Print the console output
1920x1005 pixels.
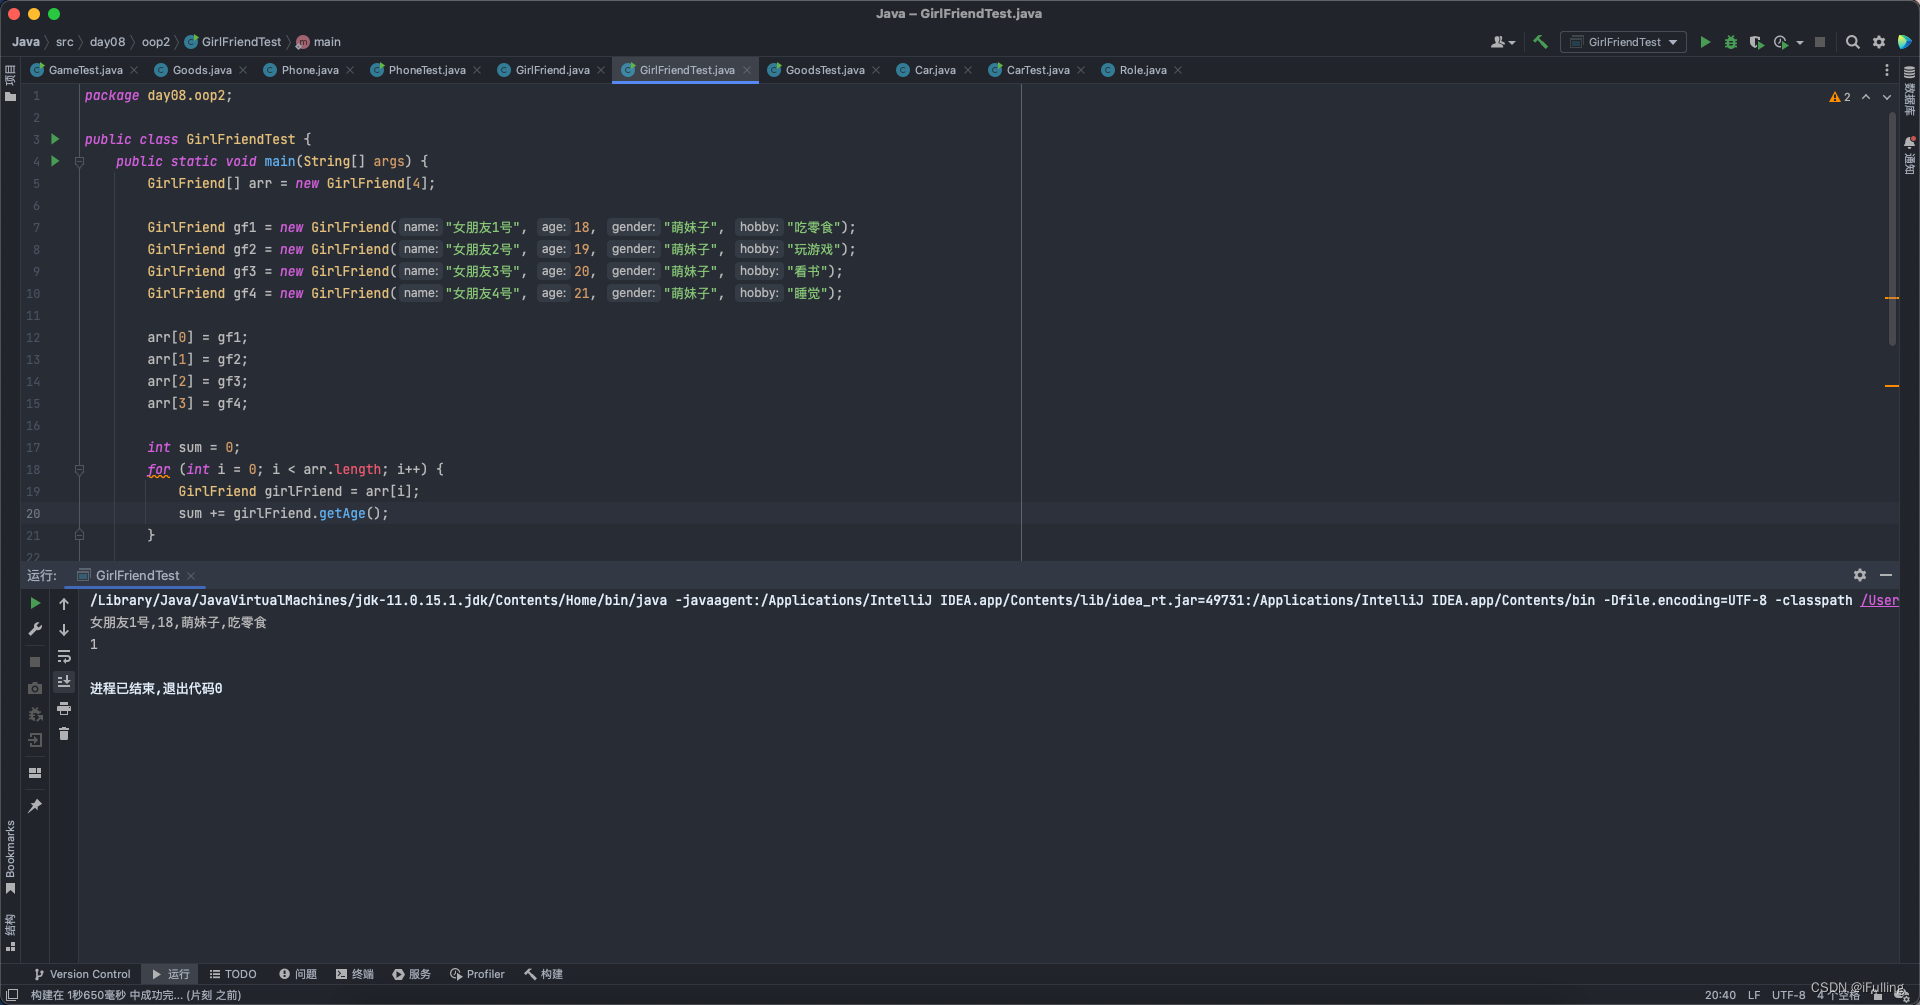tap(64, 708)
